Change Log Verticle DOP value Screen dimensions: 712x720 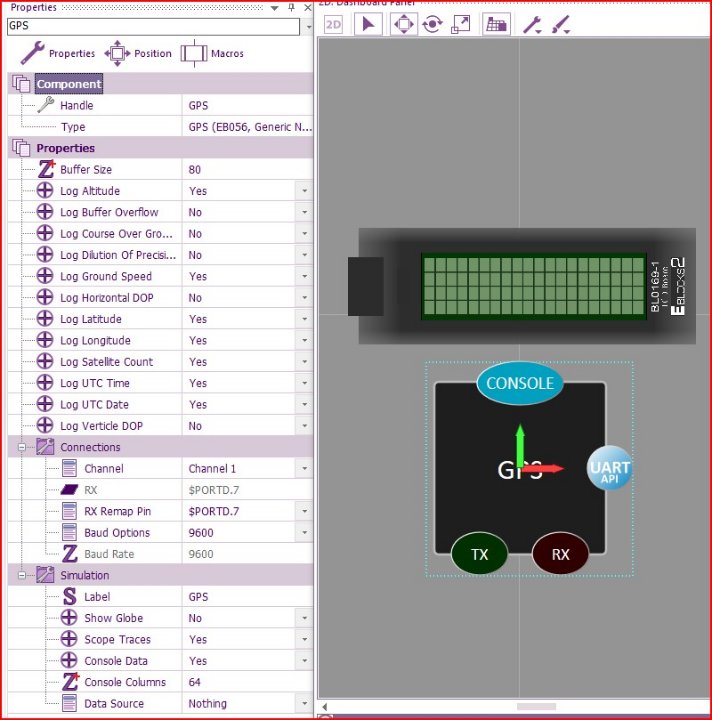pos(303,426)
